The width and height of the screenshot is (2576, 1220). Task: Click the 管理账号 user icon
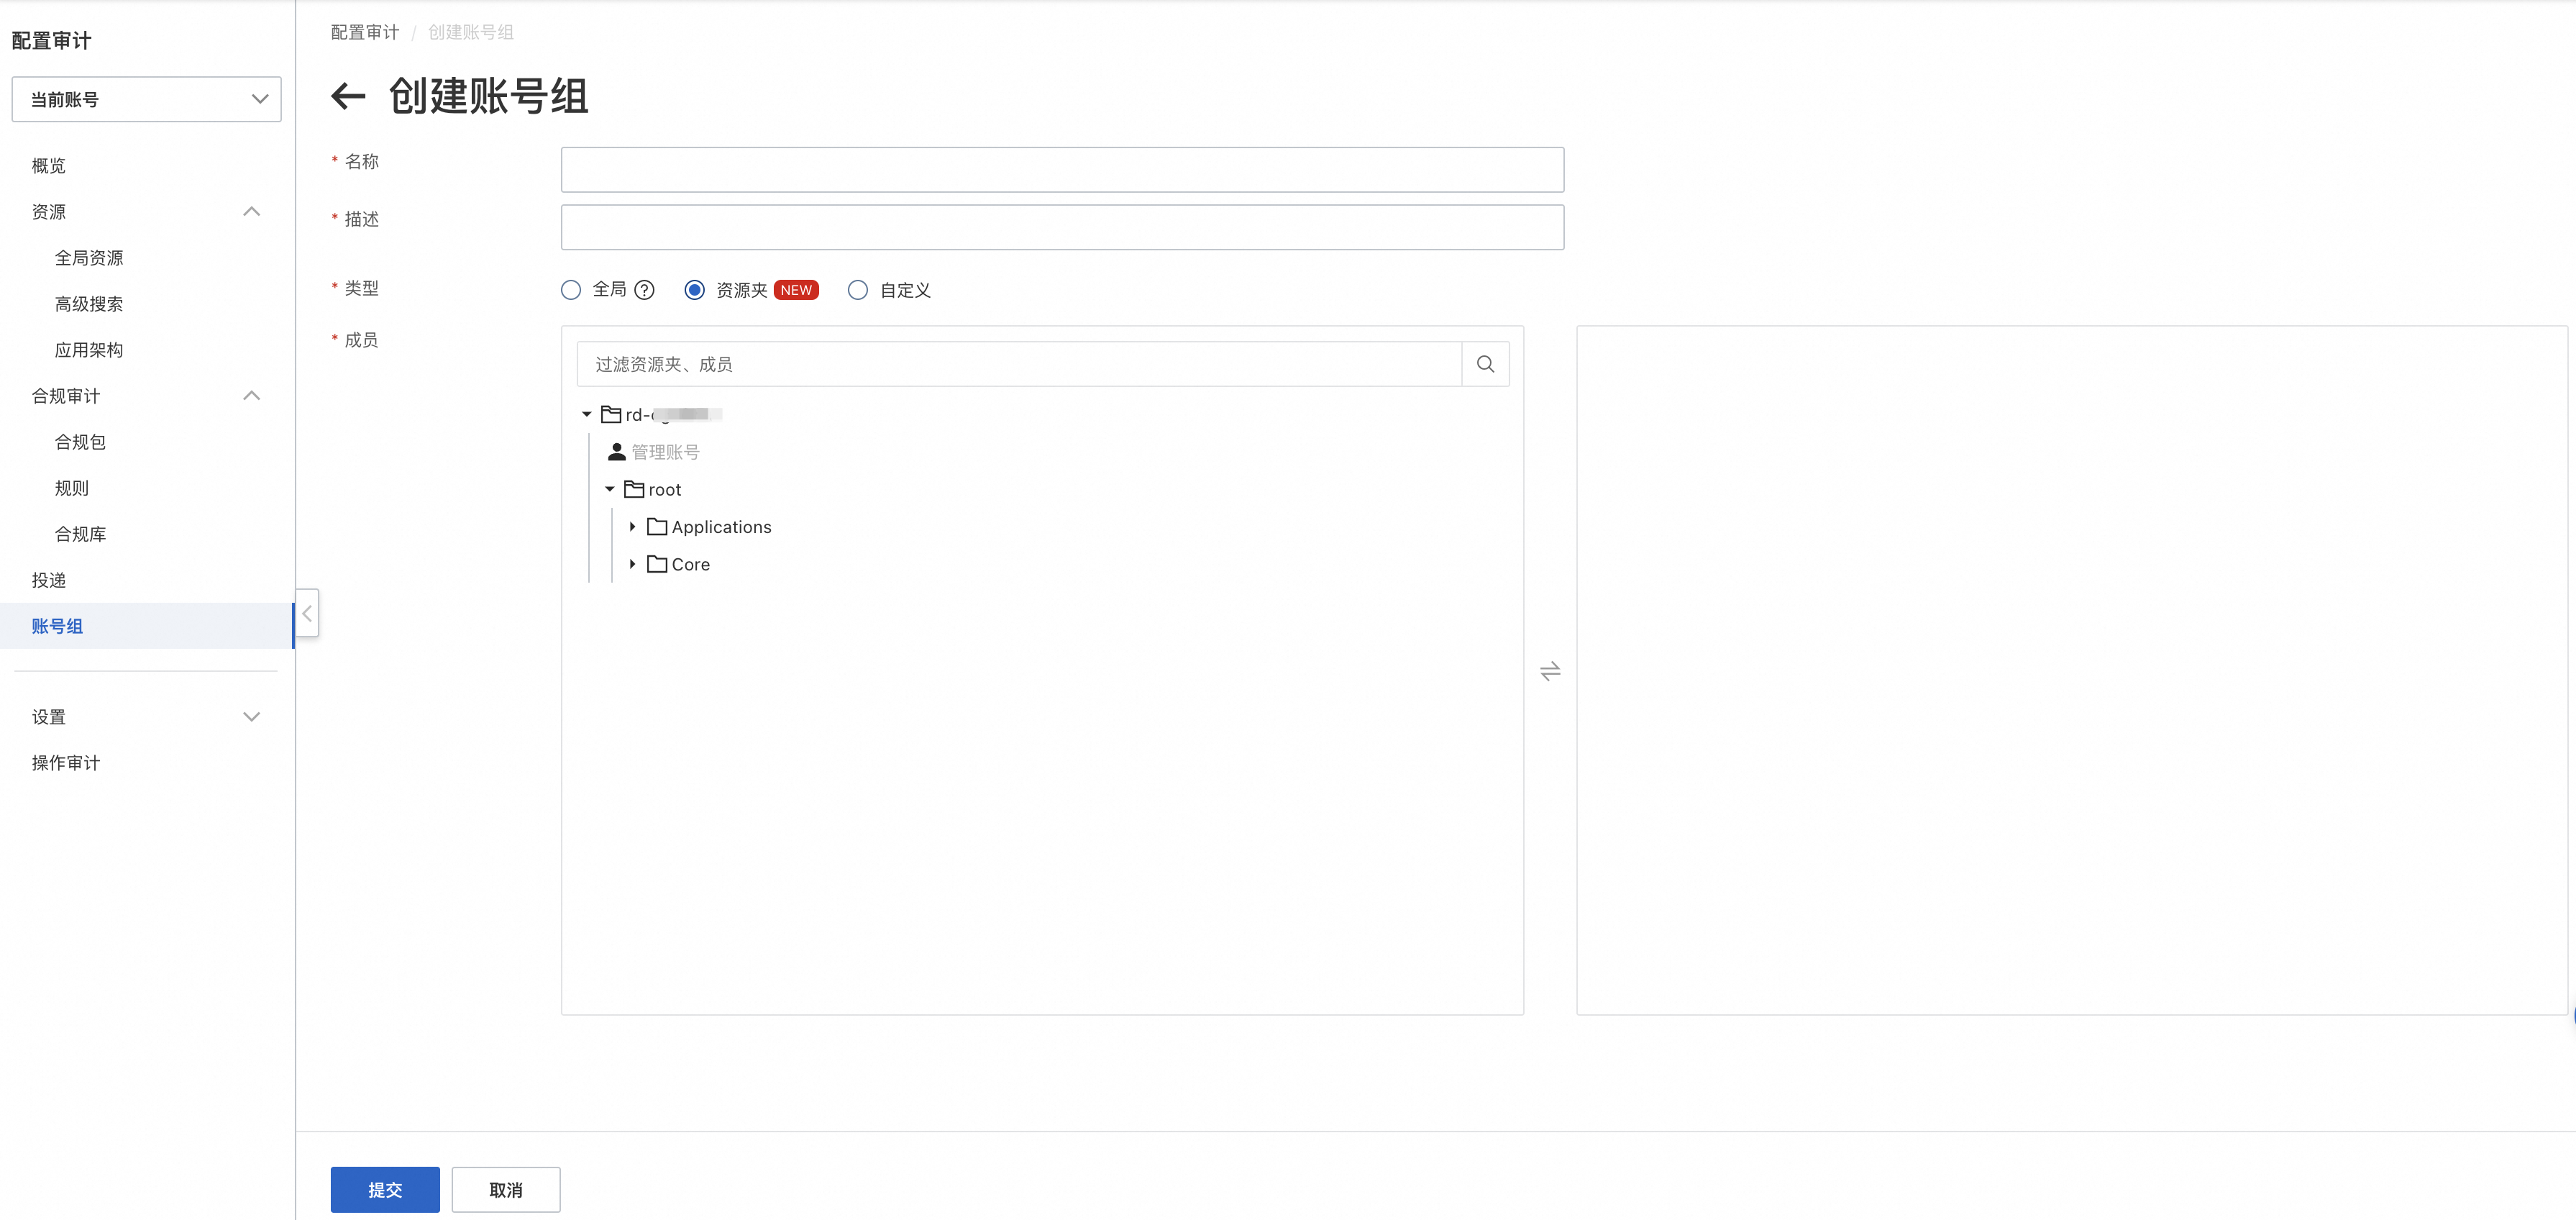617,452
